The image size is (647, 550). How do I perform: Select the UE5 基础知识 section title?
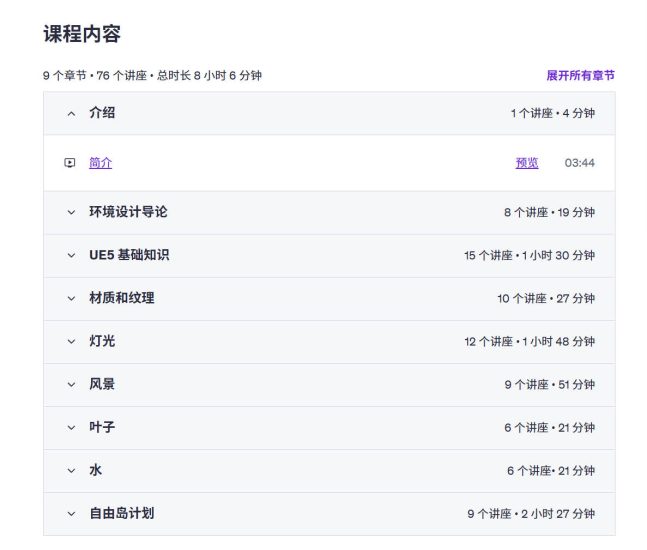click(x=129, y=255)
